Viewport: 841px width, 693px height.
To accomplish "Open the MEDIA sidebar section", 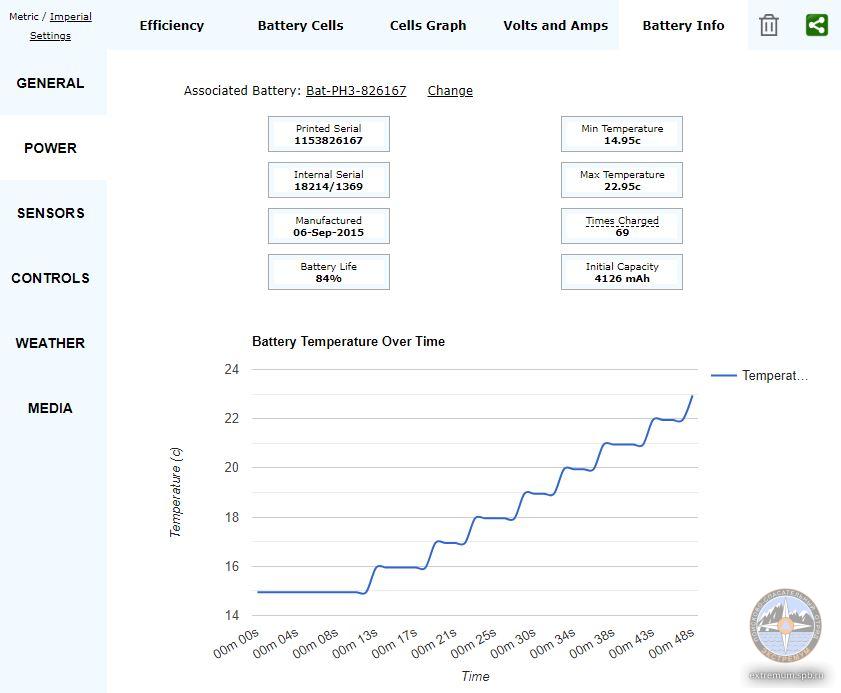I will click(50, 408).
